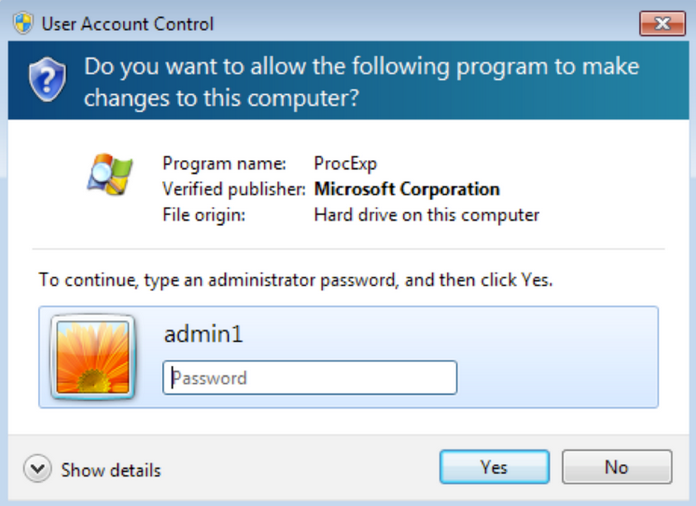Click the Microsoft Corporation verified publisher name
The width and height of the screenshot is (696, 506).
click(x=407, y=189)
